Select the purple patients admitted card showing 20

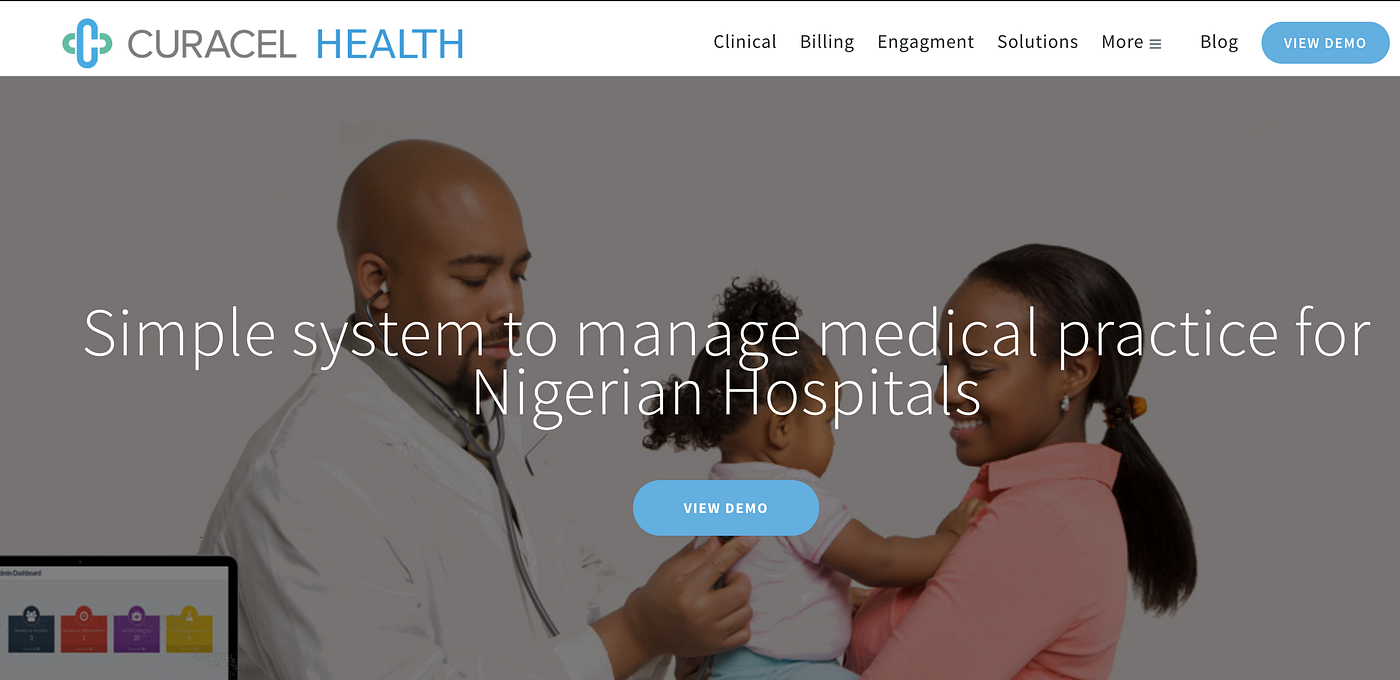(x=137, y=634)
